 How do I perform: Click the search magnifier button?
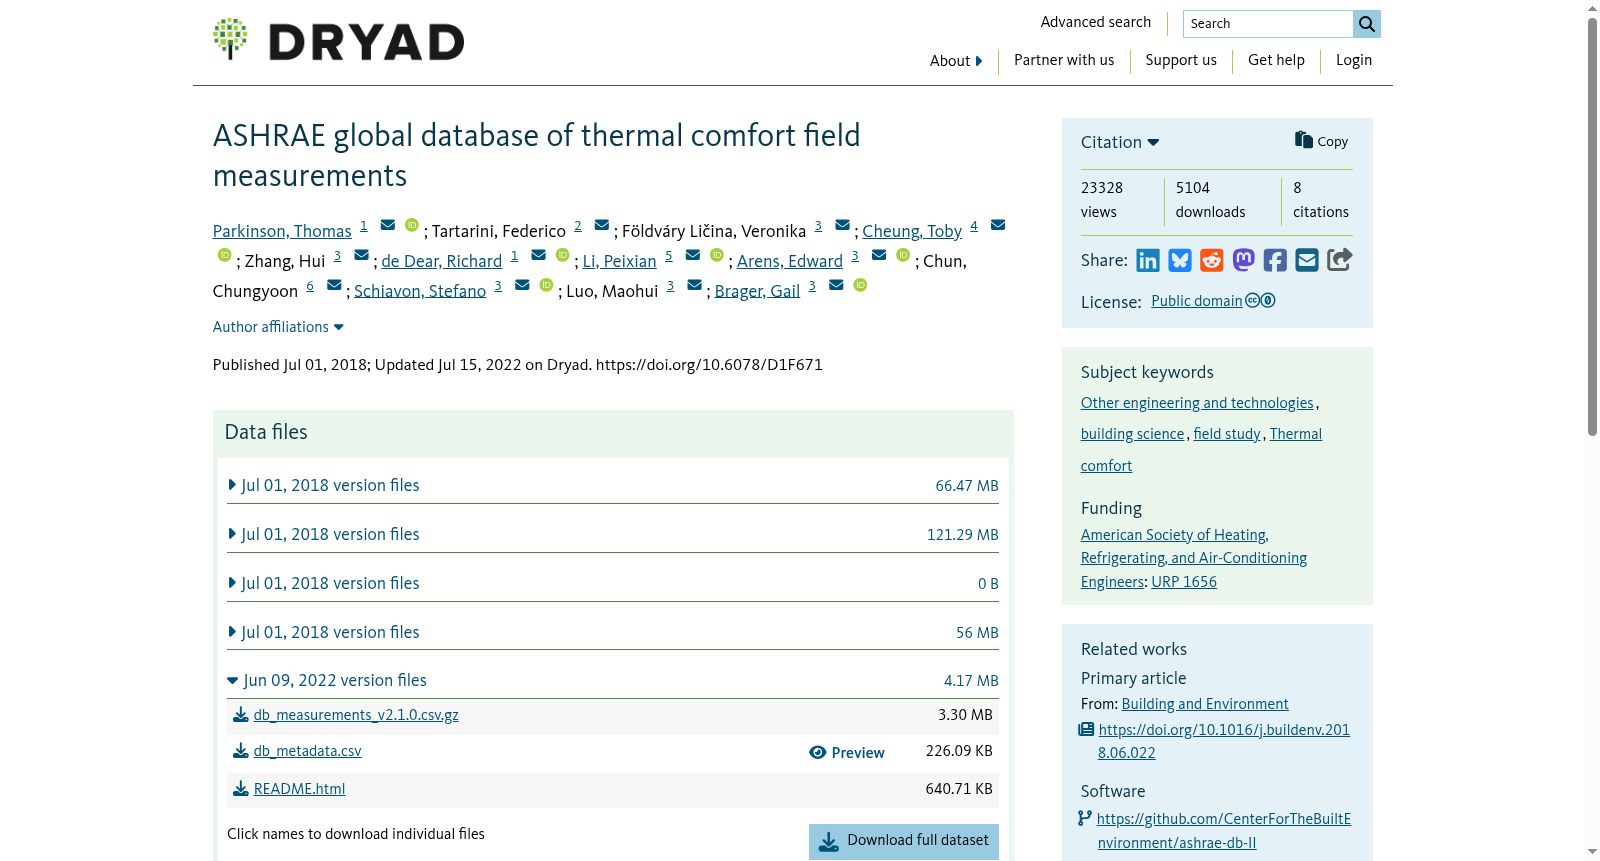[1367, 24]
